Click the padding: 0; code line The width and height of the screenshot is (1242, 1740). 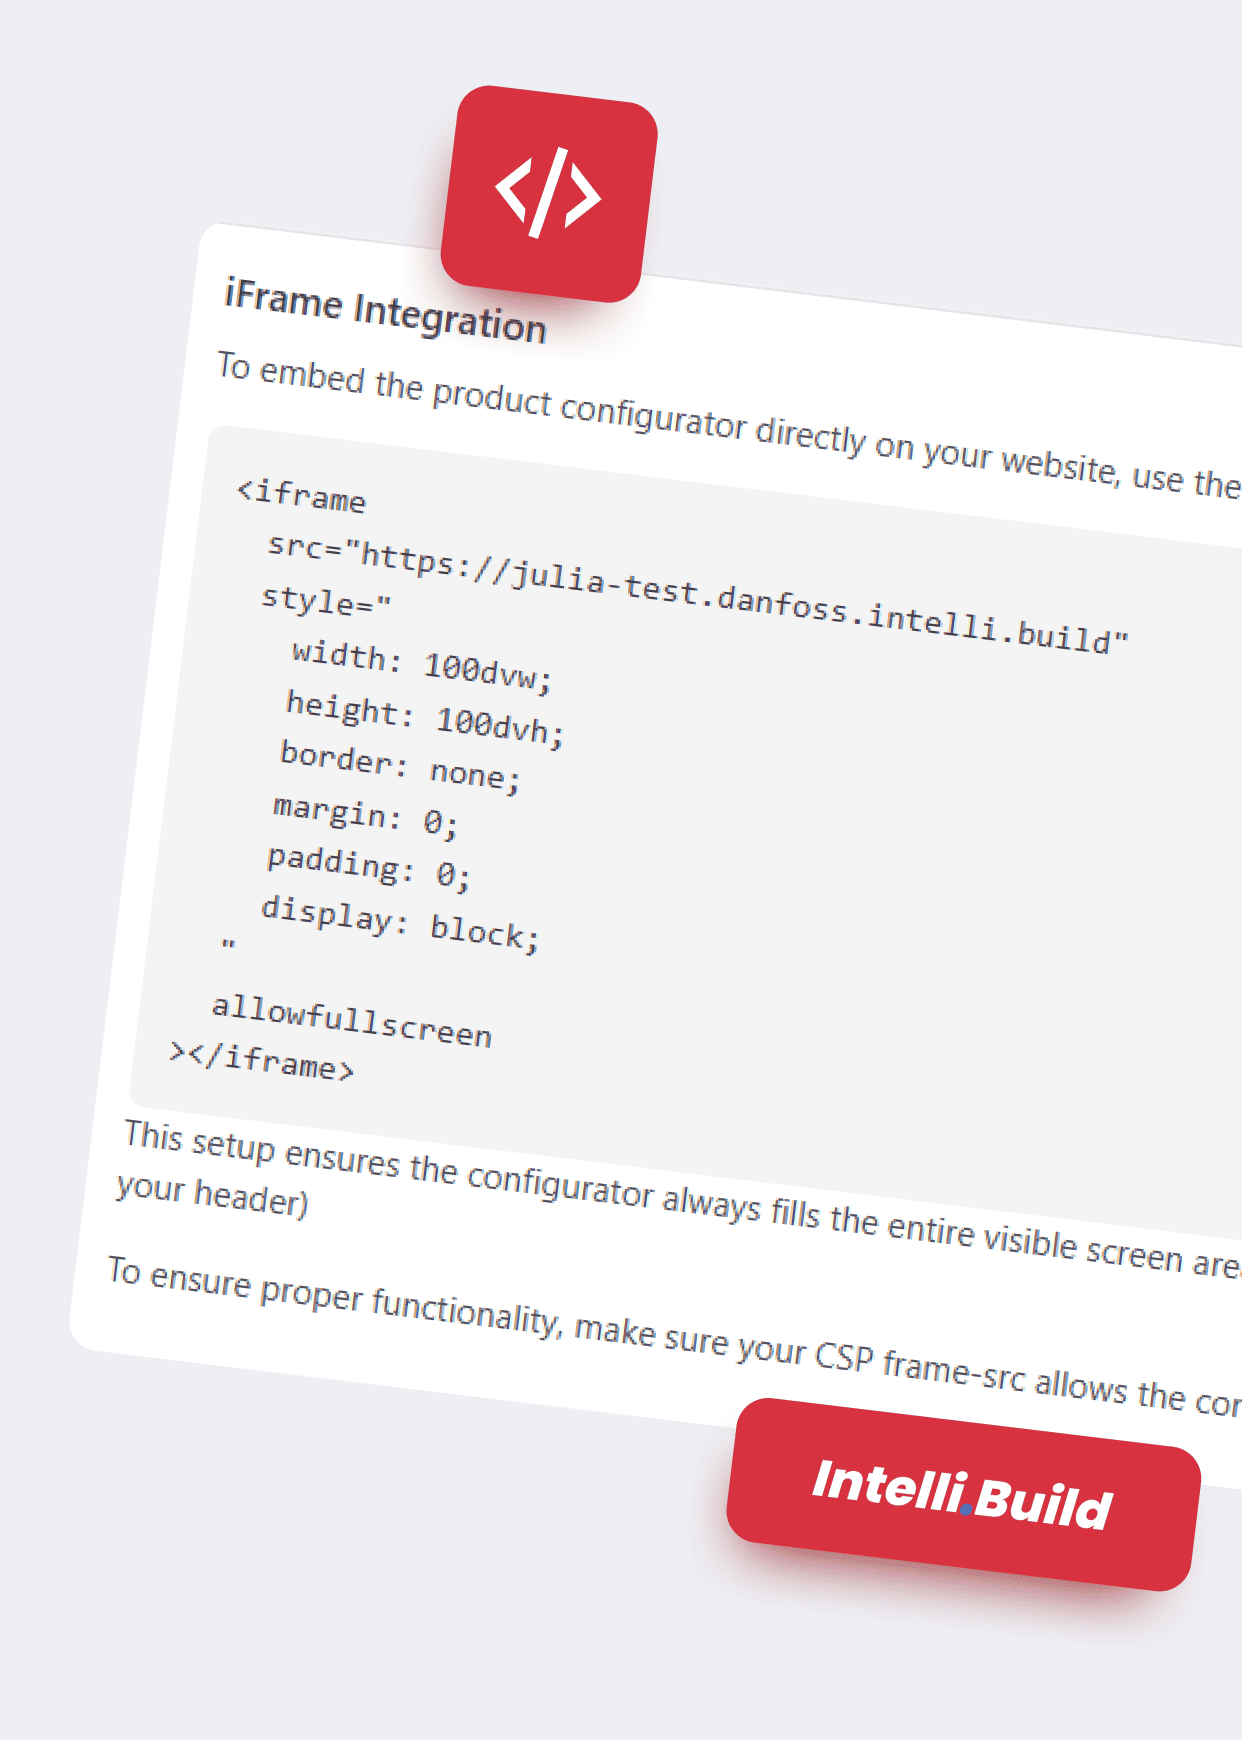pyautogui.click(x=368, y=867)
